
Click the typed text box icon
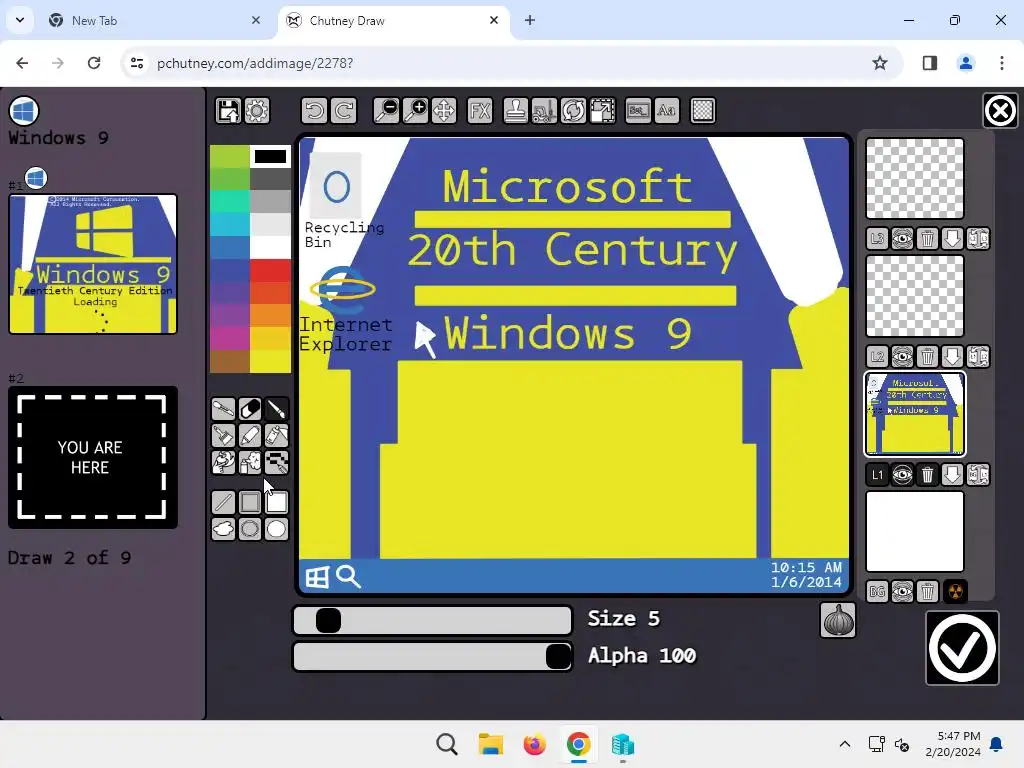pos(638,111)
